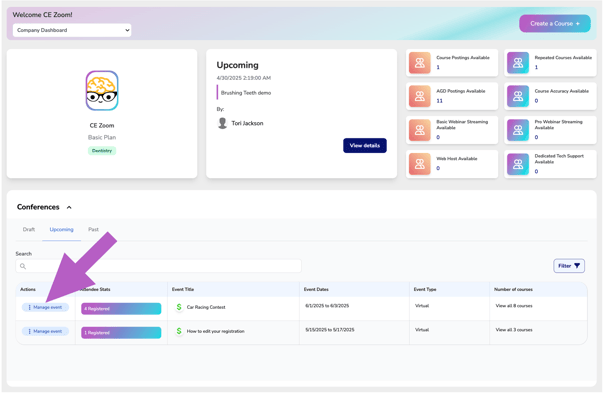
Task: Click the AGD Postings Available icon
Action: click(x=420, y=96)
